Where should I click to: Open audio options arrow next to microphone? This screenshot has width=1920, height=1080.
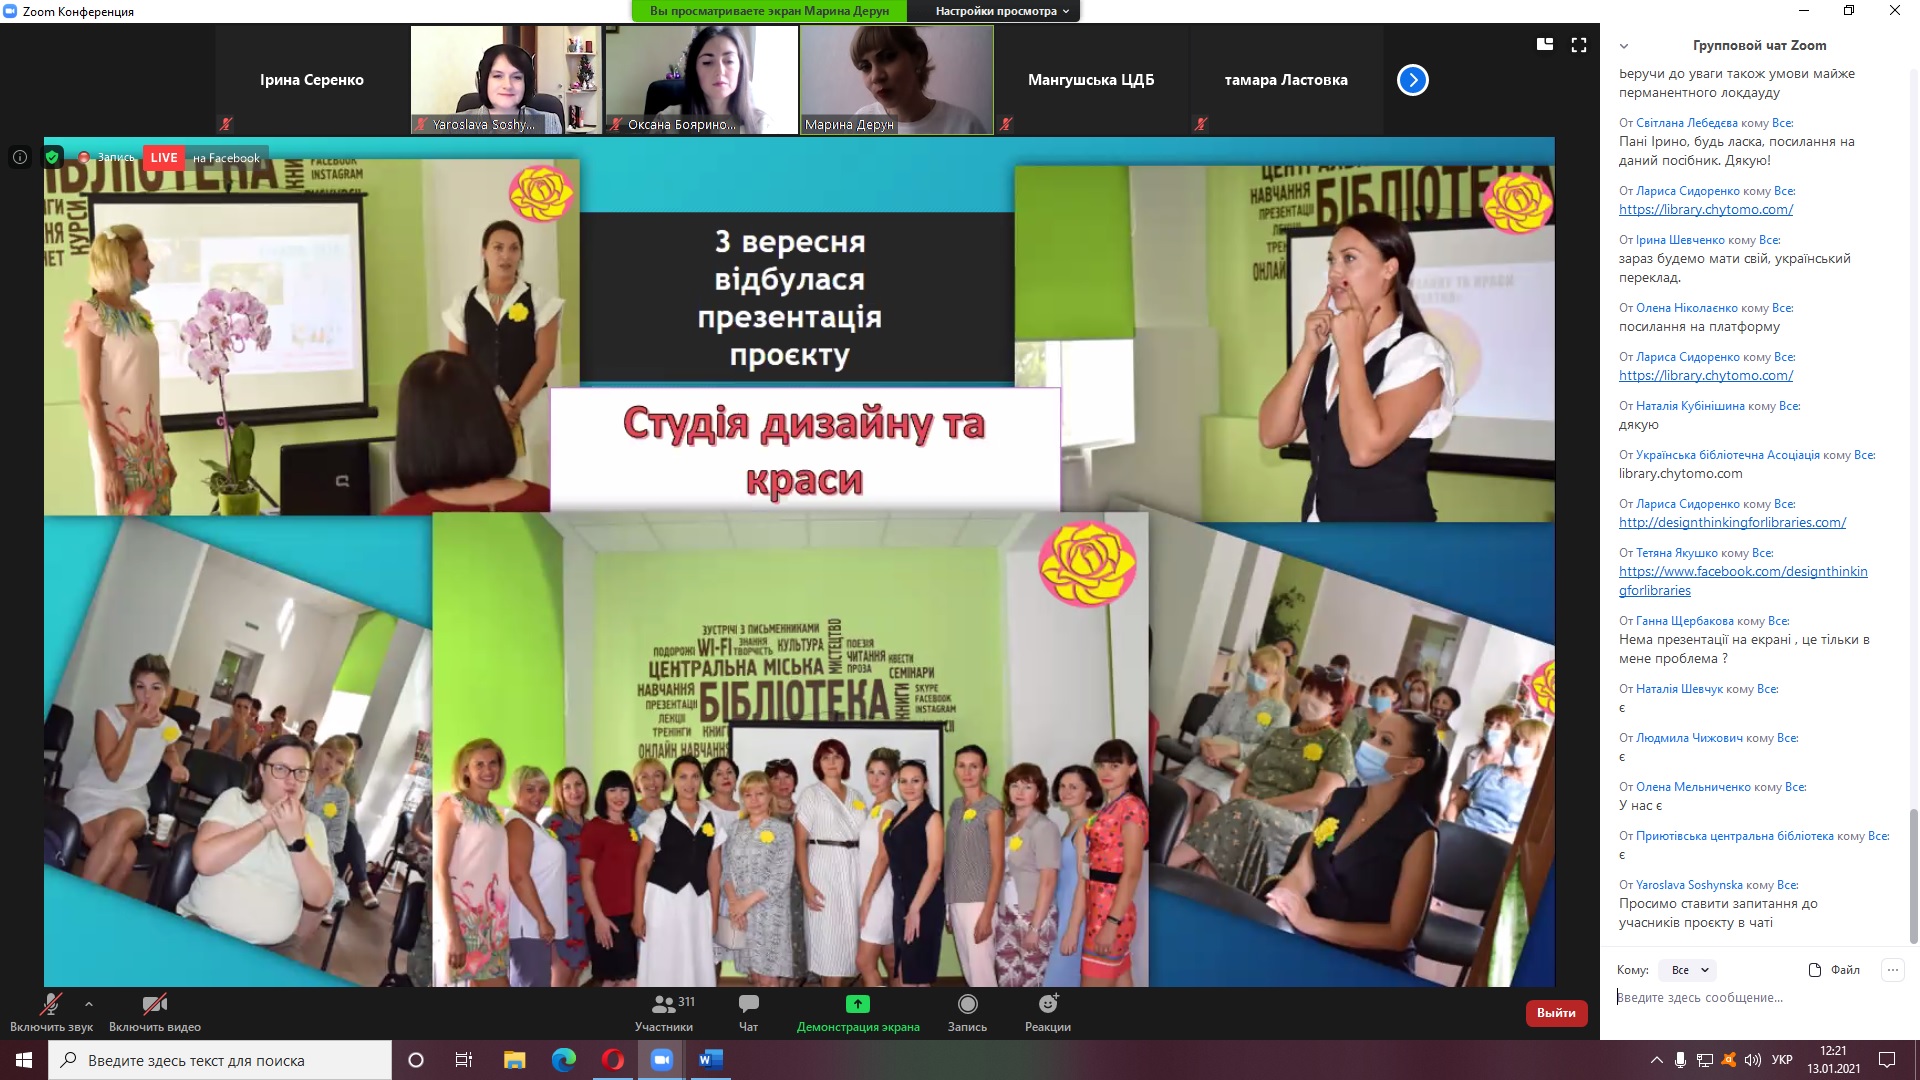point(89,1003)
